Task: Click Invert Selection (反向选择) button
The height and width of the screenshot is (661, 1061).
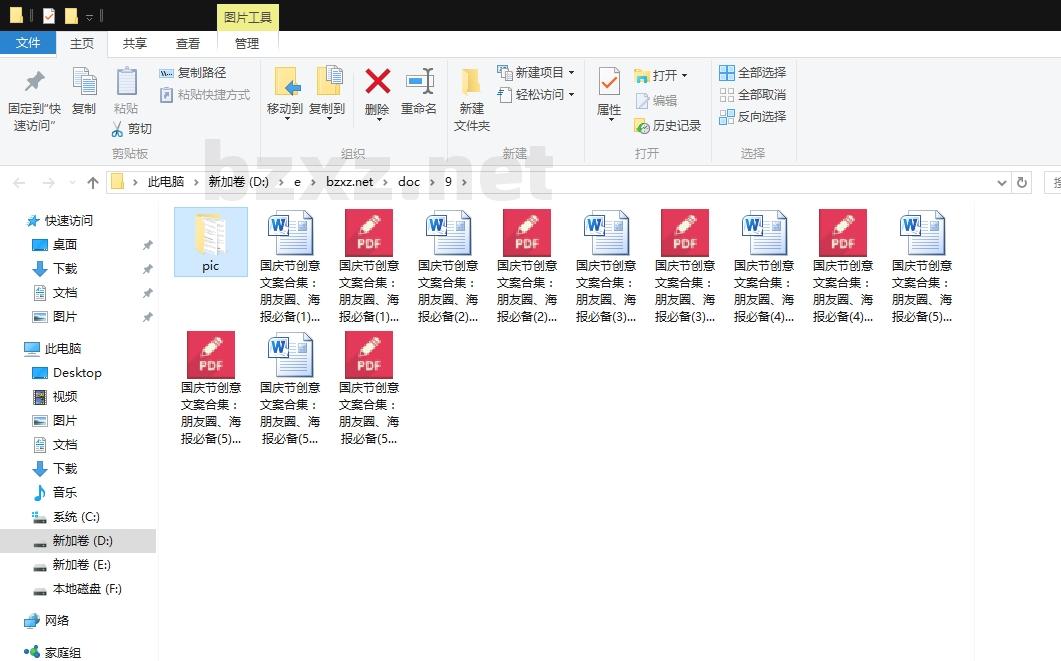Action: point(752,117)
